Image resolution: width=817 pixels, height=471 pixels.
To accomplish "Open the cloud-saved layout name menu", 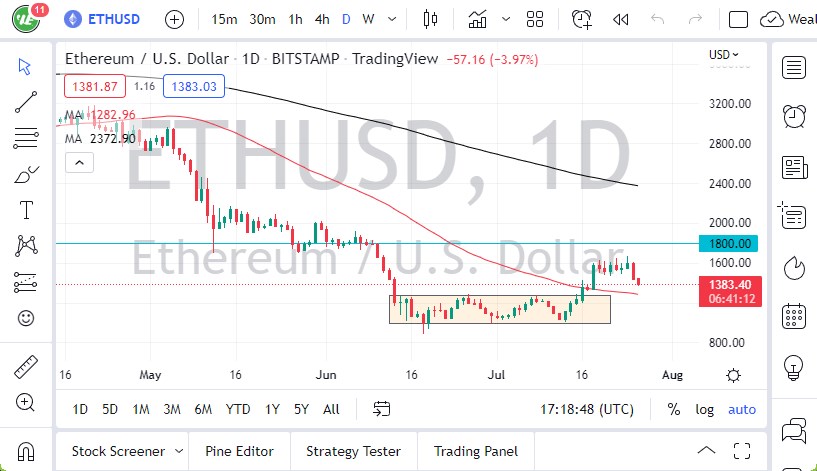I will pos(788,20).
